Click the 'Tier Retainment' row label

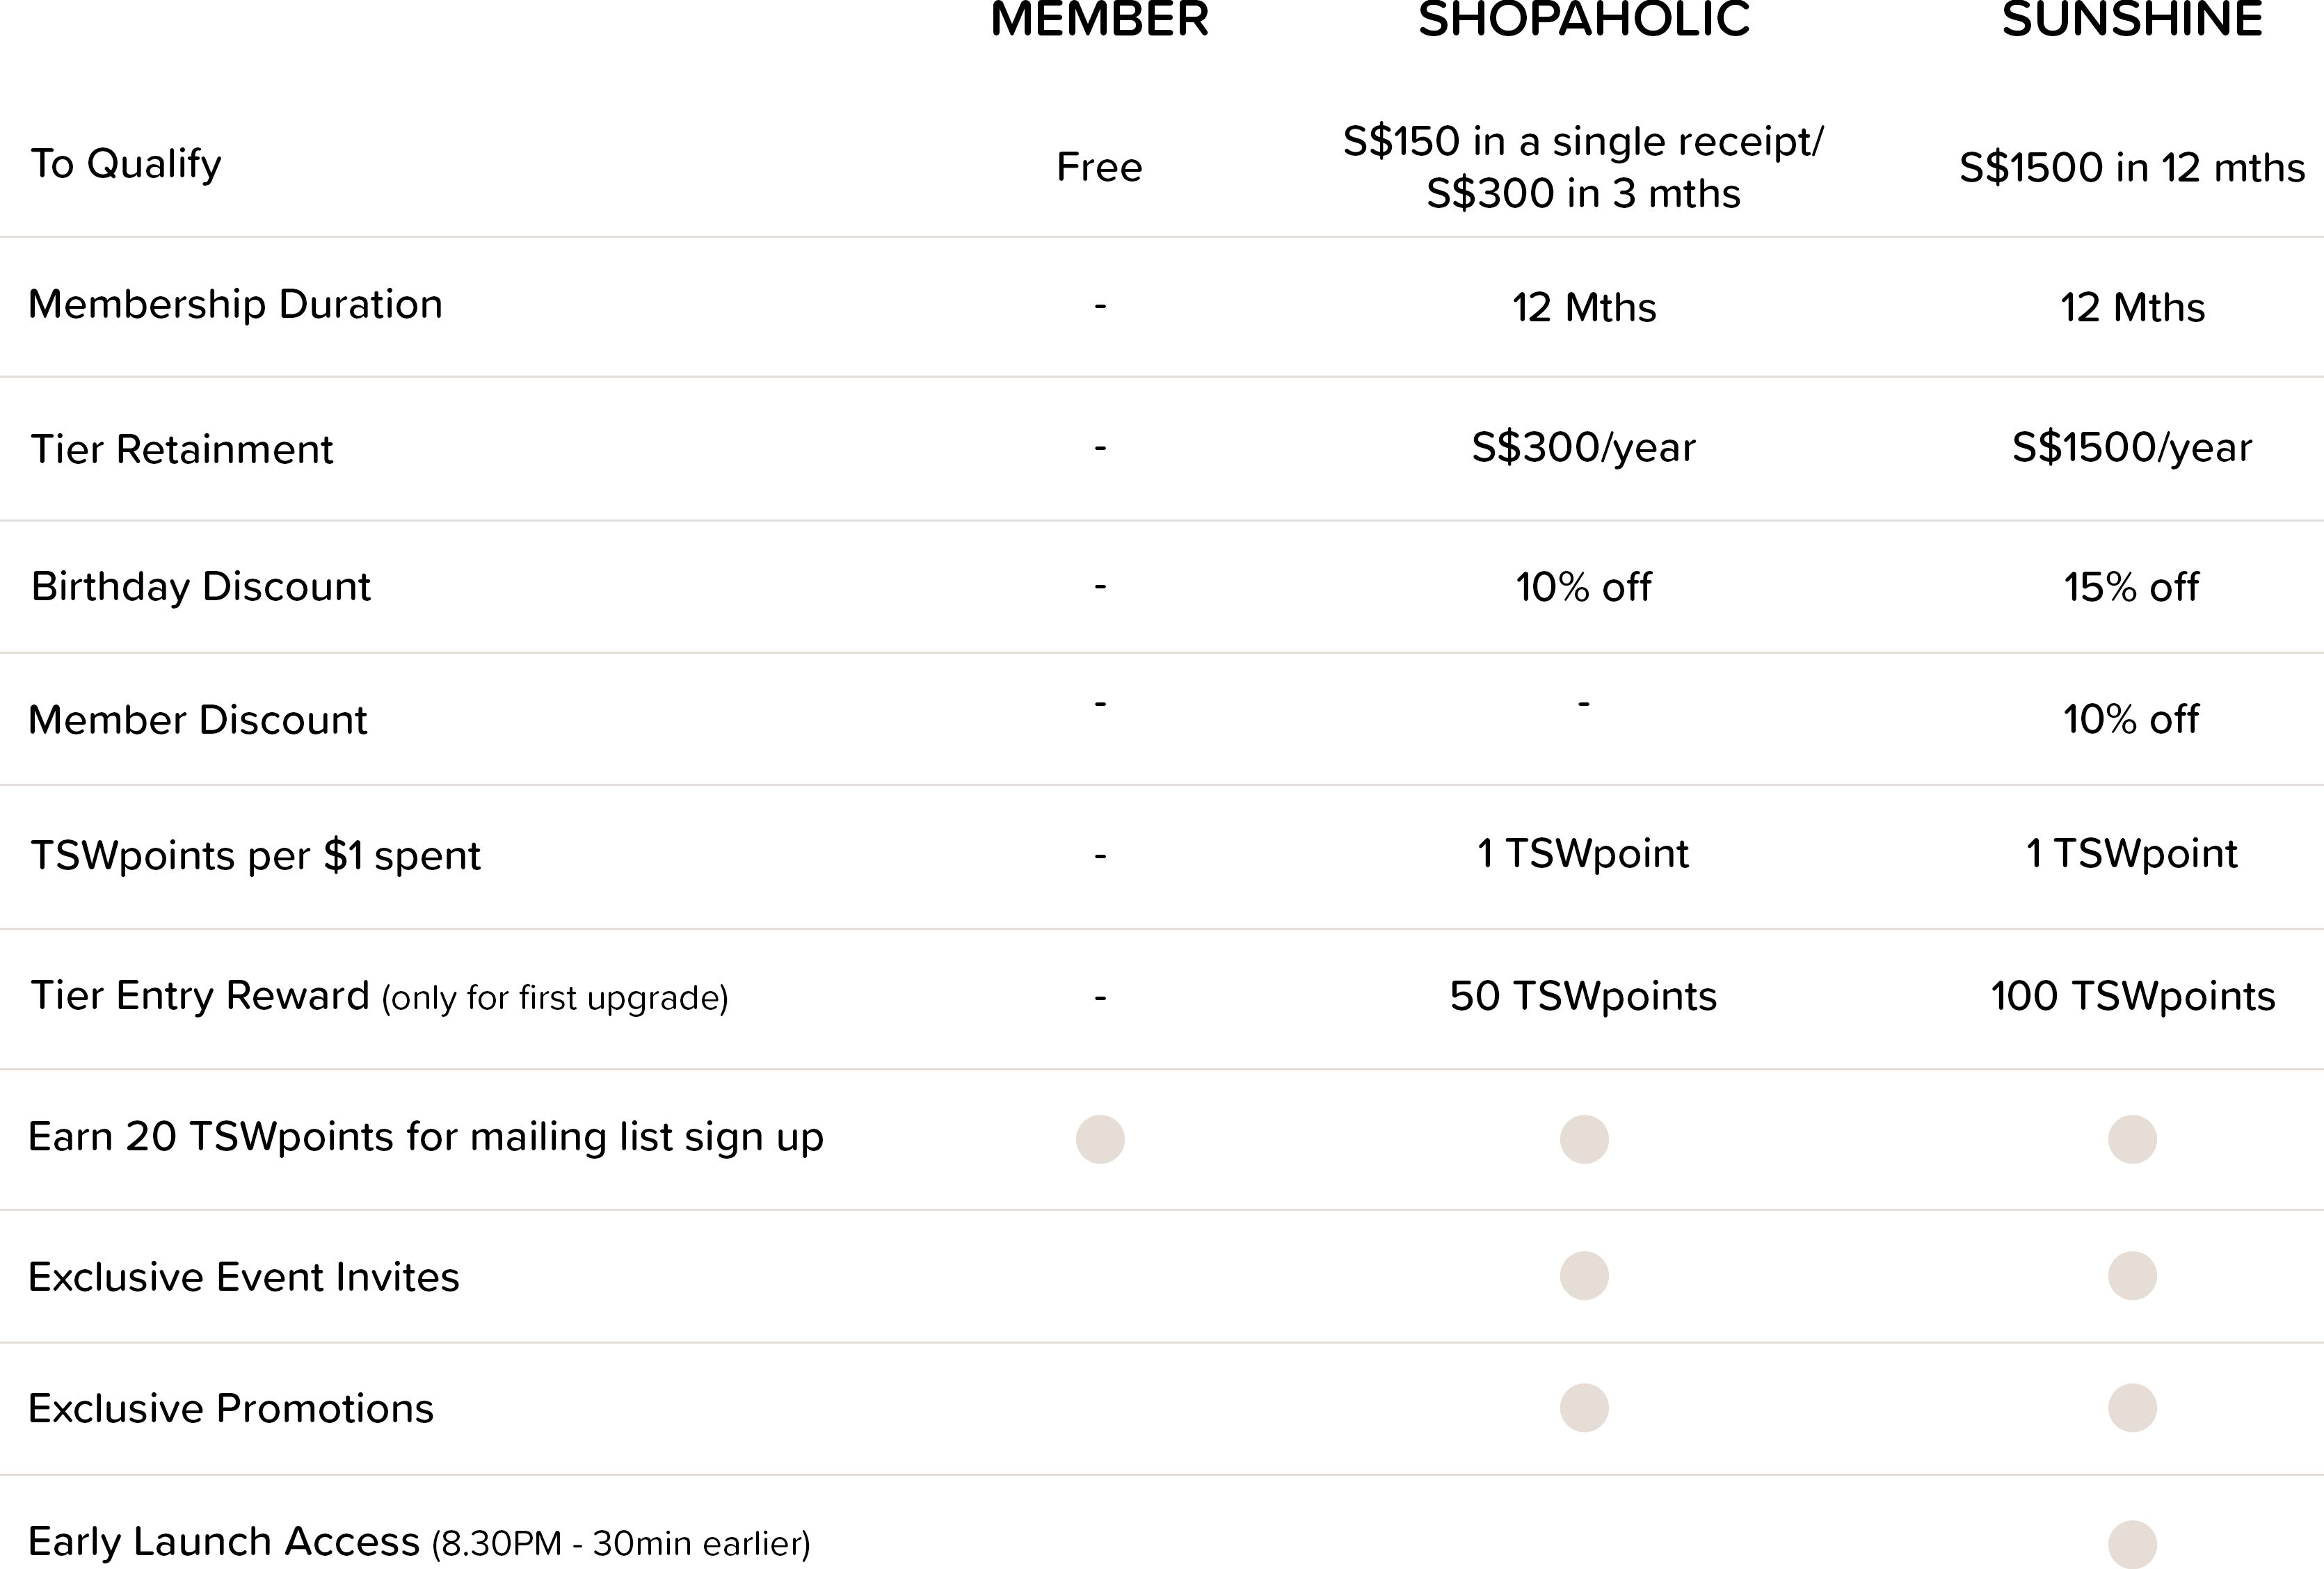[182, 449]
